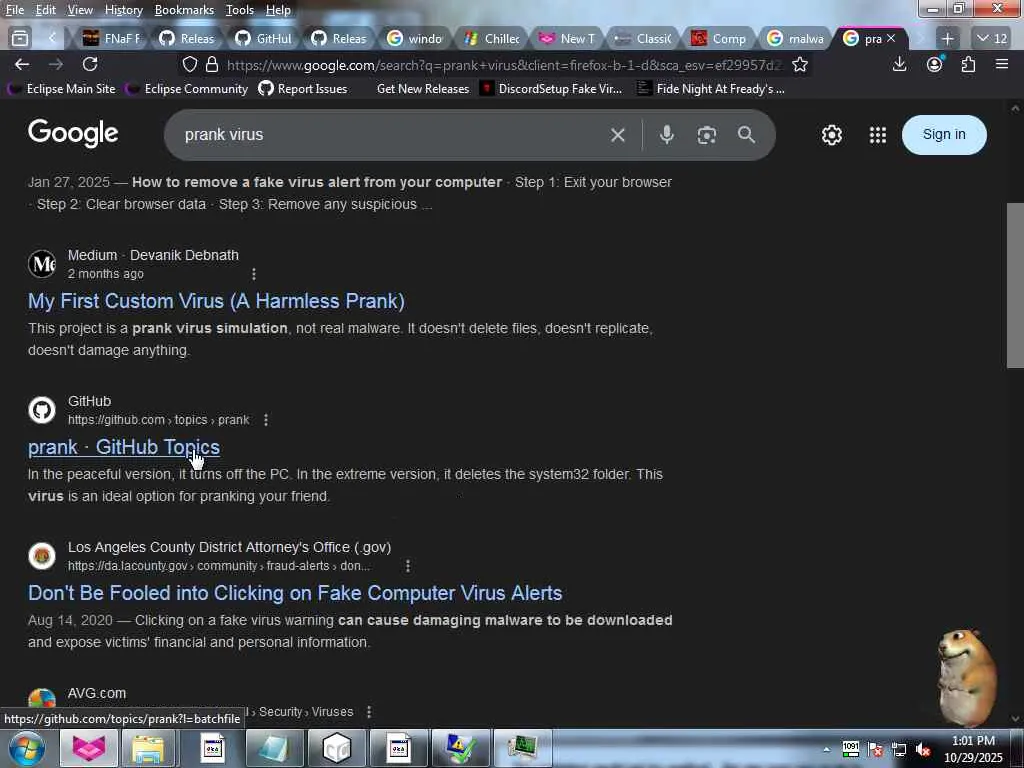The width and height of the screenshot is (1024, 768).
Task: Show hidden tray icons arrow
Action: 826,750
